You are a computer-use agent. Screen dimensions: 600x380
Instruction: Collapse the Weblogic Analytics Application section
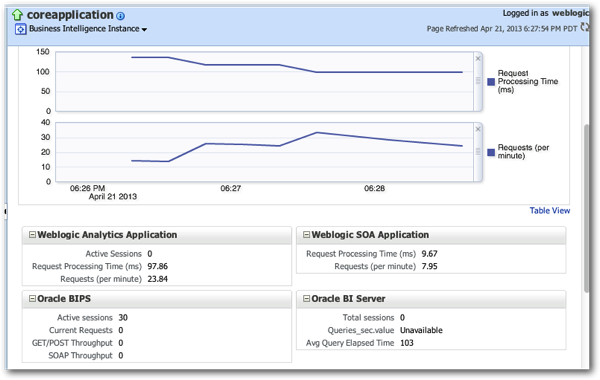pos(33,235)
